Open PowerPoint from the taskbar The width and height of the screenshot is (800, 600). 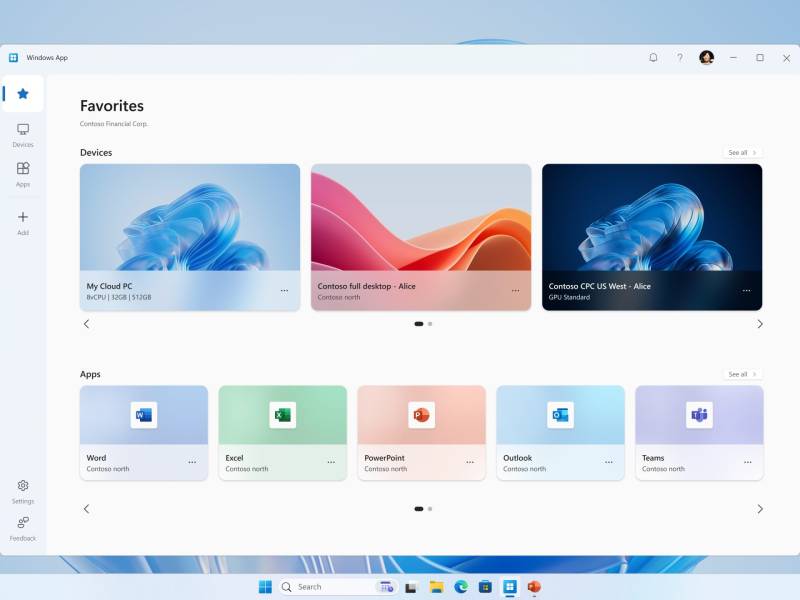534,587
